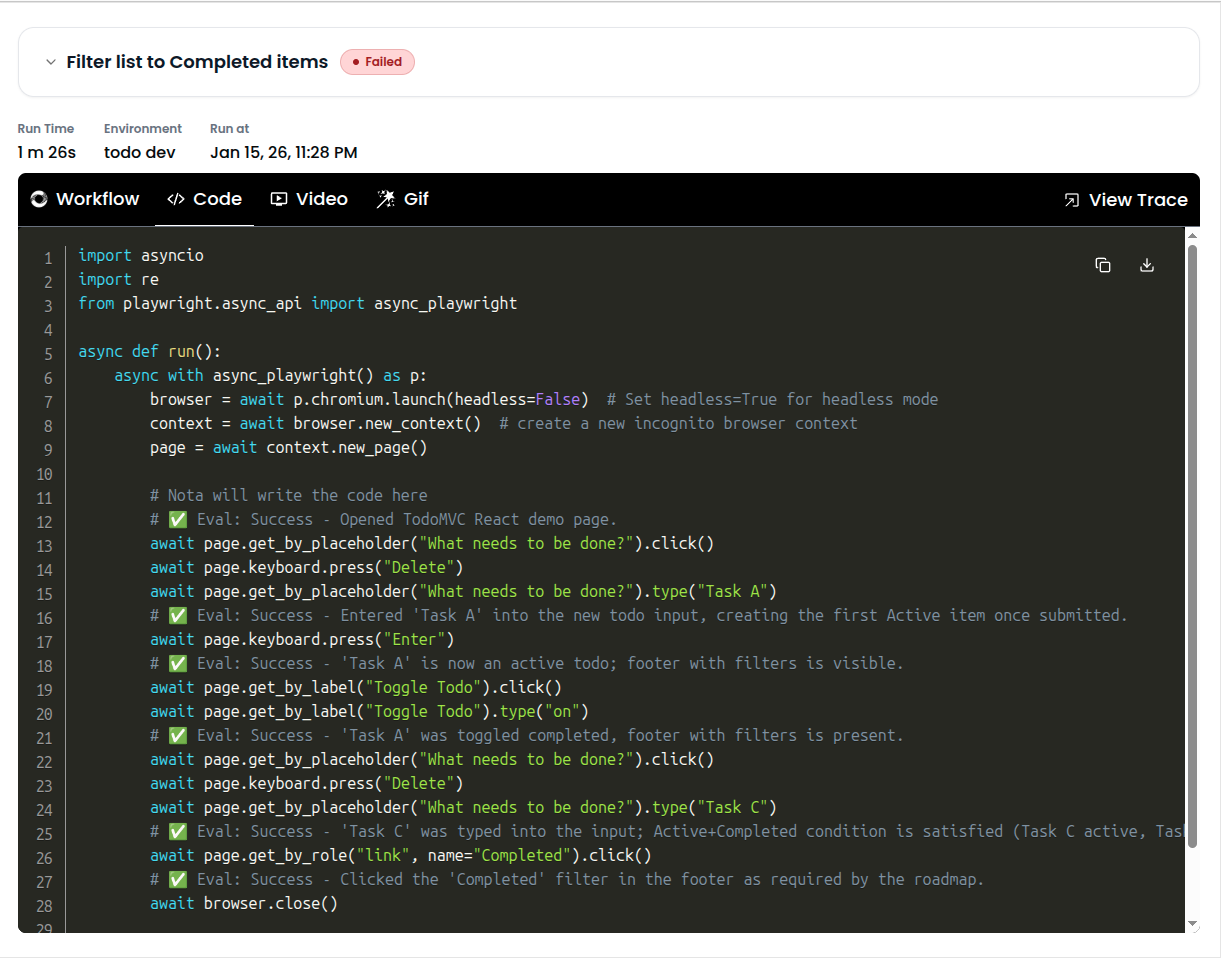
Task: Click line number 28 in the gutter
Action: [x=44, y=905]
